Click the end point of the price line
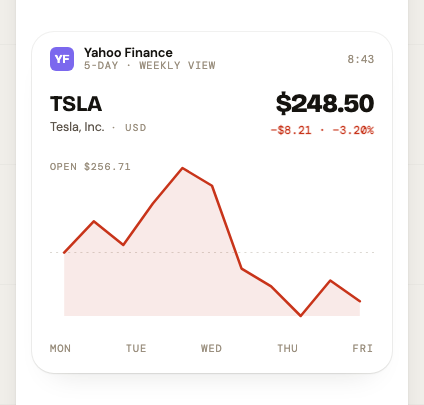Screen dimensions: 424x405 (360, 301)
